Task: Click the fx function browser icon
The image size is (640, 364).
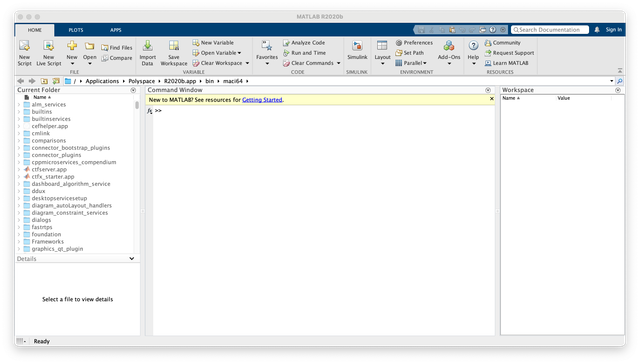Action: point(149,111)
